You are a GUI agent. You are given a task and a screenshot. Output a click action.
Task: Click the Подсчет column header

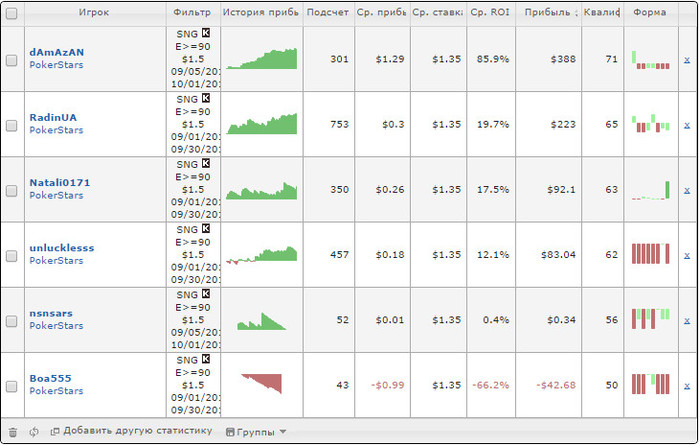(x=328, y=13)
